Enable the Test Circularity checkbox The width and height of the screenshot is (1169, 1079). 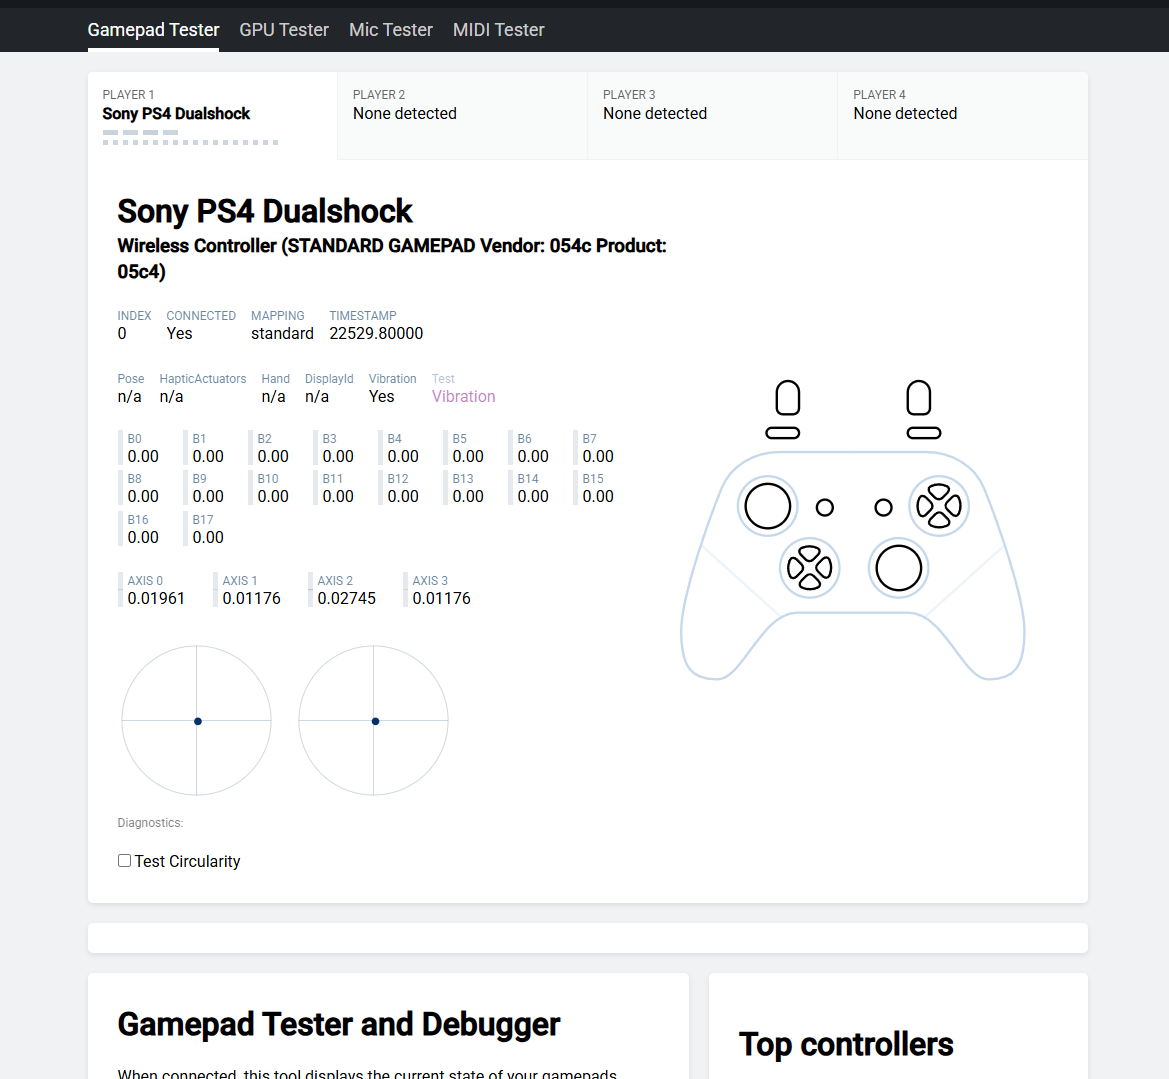tap(125, 861)
